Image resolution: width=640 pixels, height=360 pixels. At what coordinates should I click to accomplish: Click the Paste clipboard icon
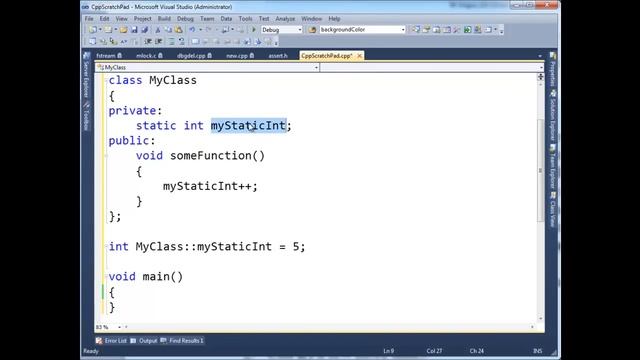tap(179, 30)
